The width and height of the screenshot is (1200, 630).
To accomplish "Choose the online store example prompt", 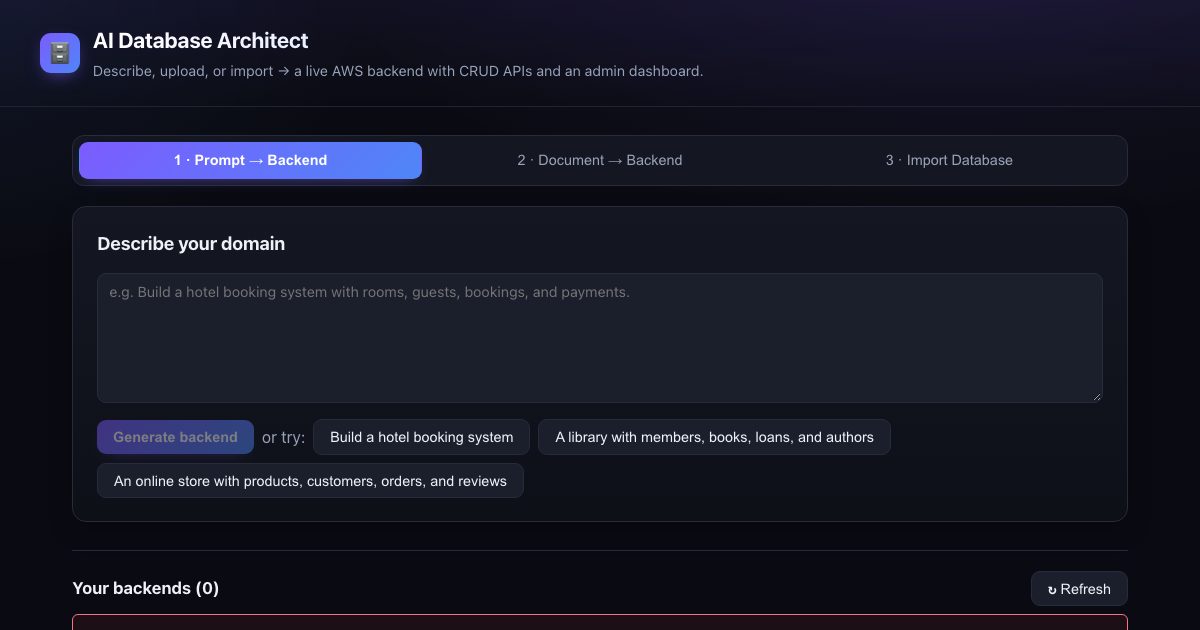I will (x=310, y=481).
